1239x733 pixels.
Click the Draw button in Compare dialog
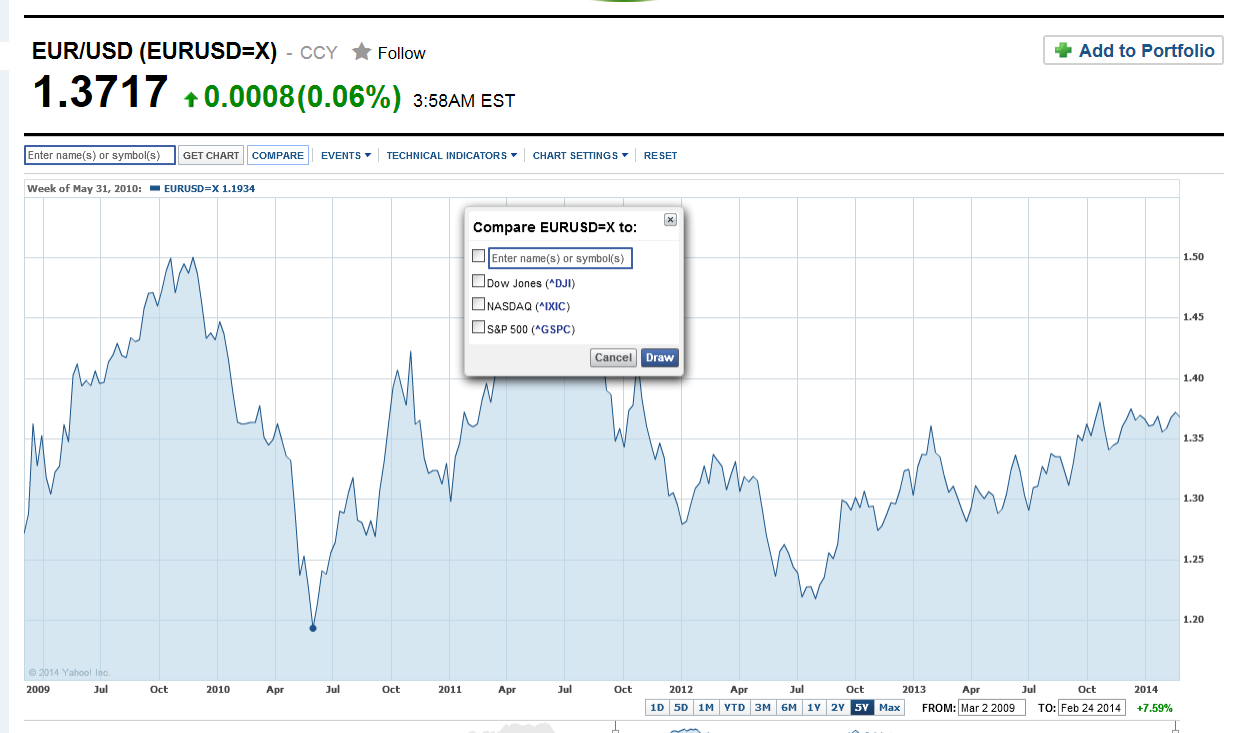[x=659, y=357]
